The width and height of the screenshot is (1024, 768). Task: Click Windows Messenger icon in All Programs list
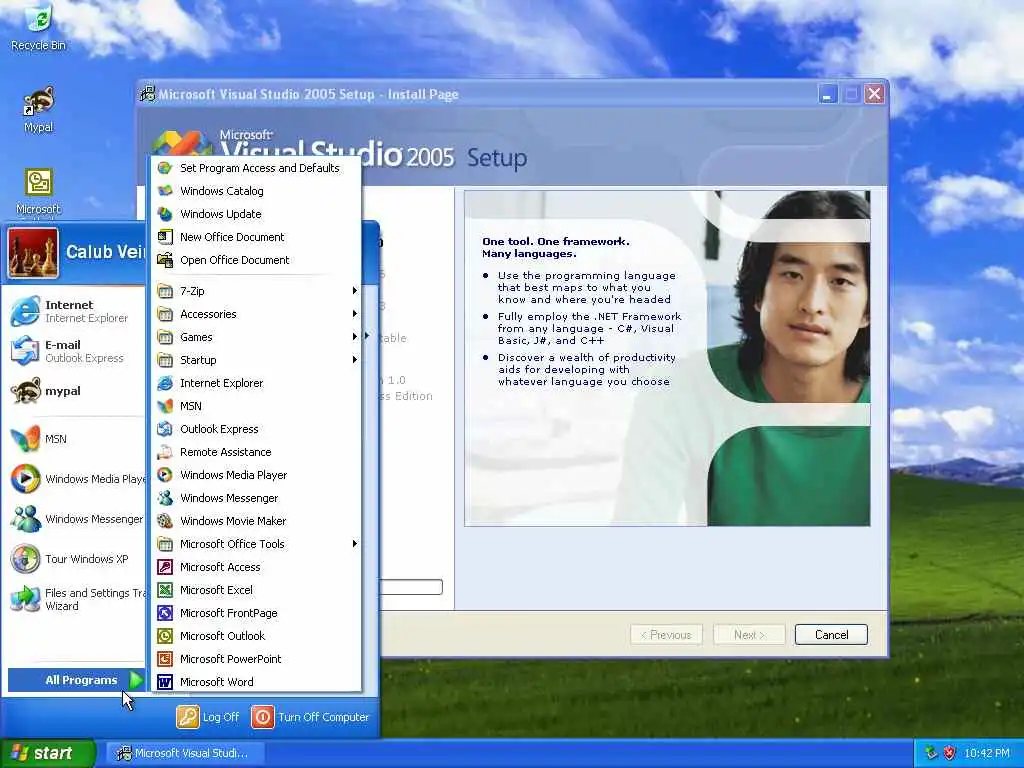click(165, 498)
